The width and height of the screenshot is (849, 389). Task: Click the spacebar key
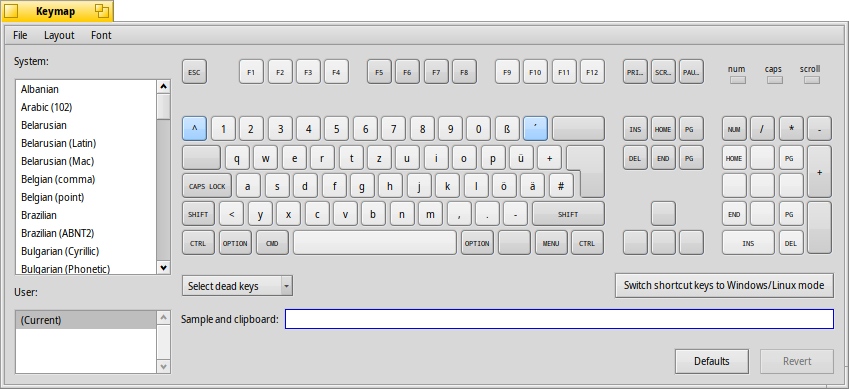tap(375, 243)
